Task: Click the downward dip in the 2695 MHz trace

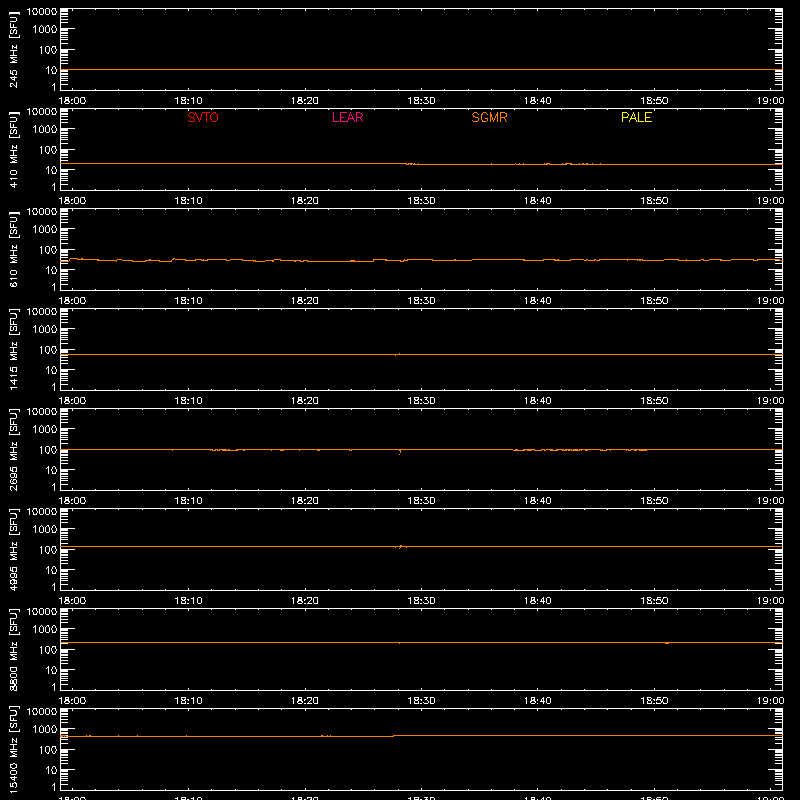Action: tap(400, 452)
